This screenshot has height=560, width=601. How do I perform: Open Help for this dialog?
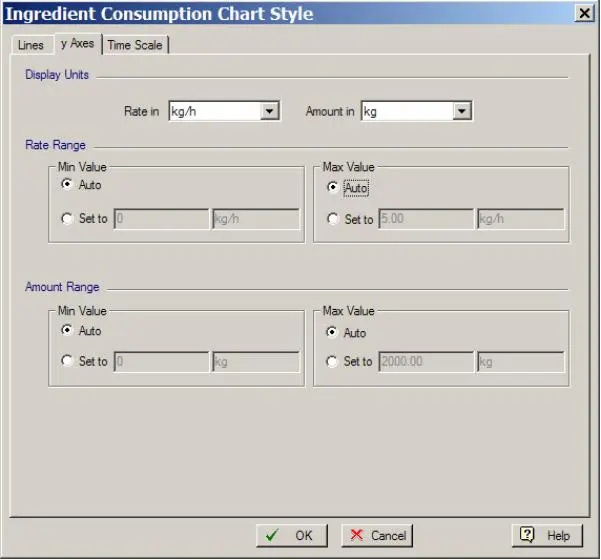(x=546, y=535)
